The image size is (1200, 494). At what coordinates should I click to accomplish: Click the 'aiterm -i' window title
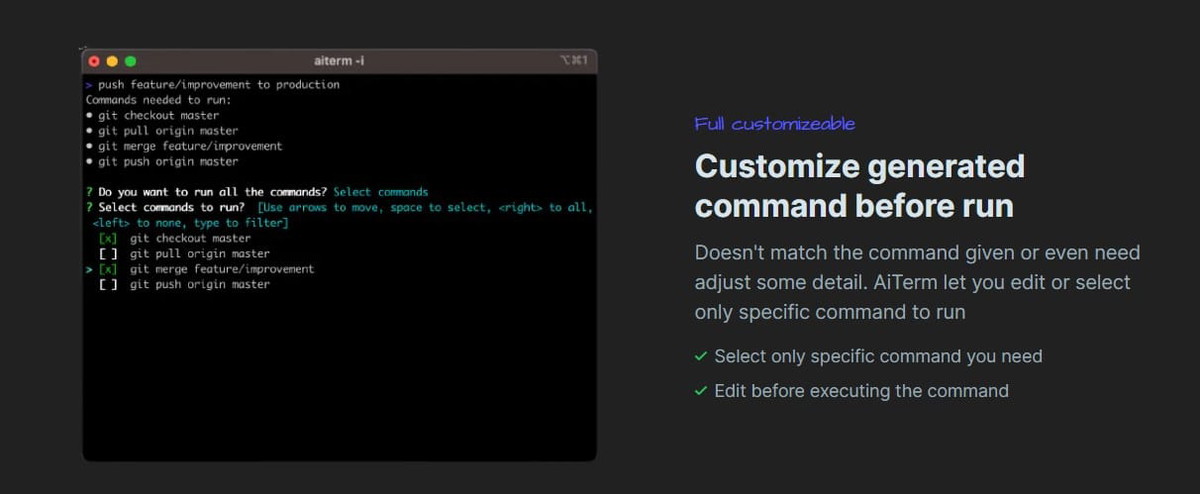pos(339,61)
